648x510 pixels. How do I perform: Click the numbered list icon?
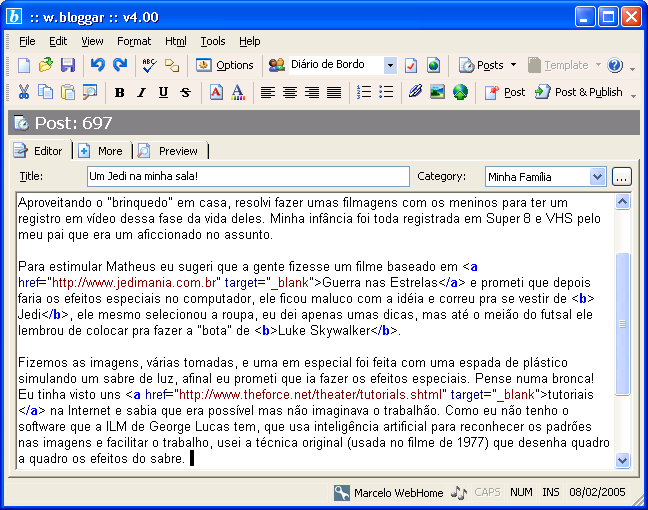(363, 92)
